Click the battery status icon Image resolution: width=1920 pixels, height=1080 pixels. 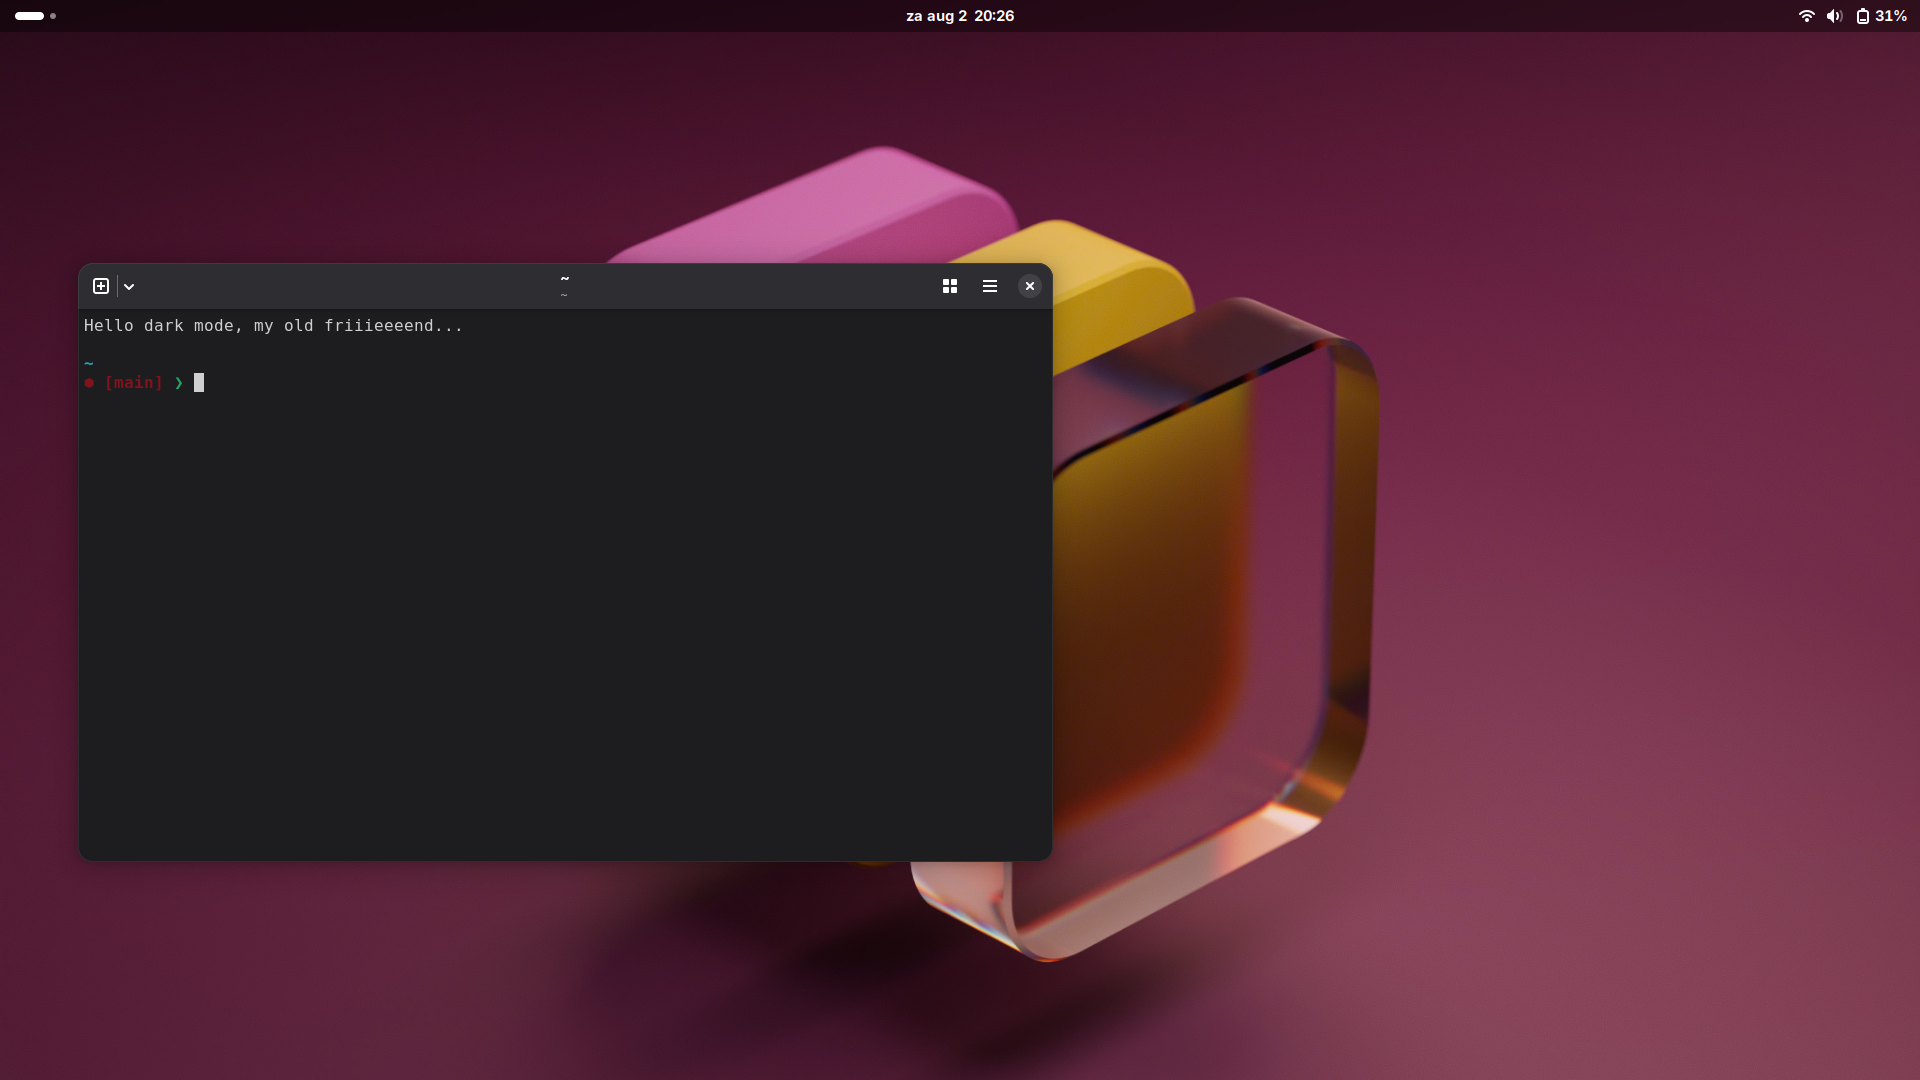tap(1863, 16)
